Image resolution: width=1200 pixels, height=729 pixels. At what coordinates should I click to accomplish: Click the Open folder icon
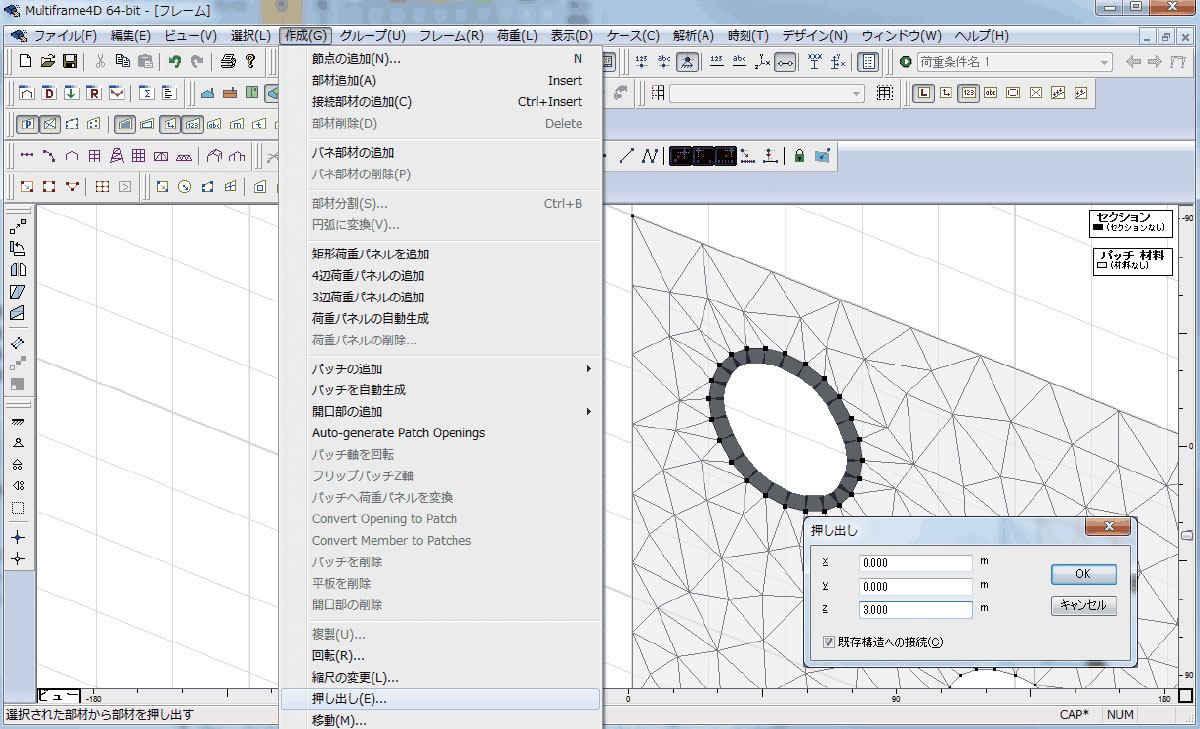[48, 61]
